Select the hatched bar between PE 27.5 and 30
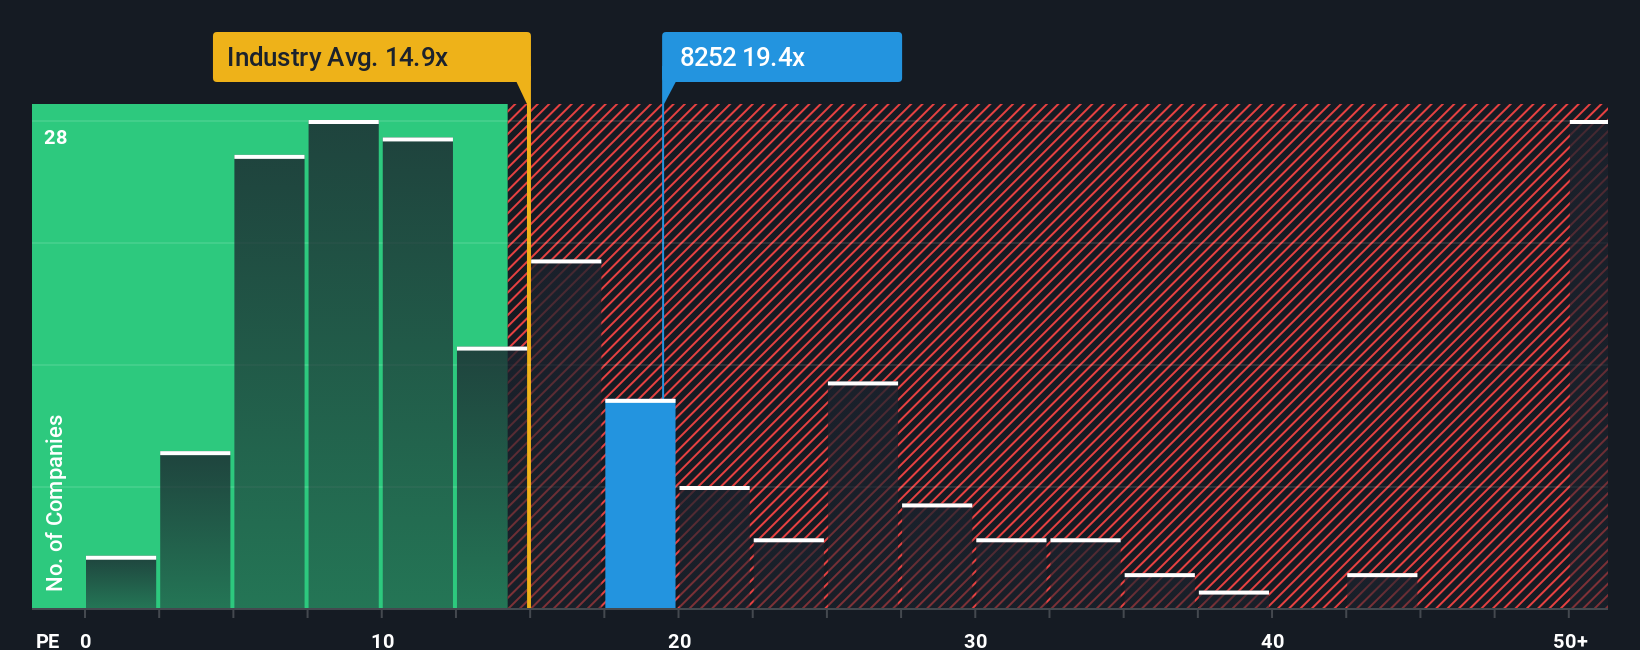The image size is (1640, 650). [937, 556]
